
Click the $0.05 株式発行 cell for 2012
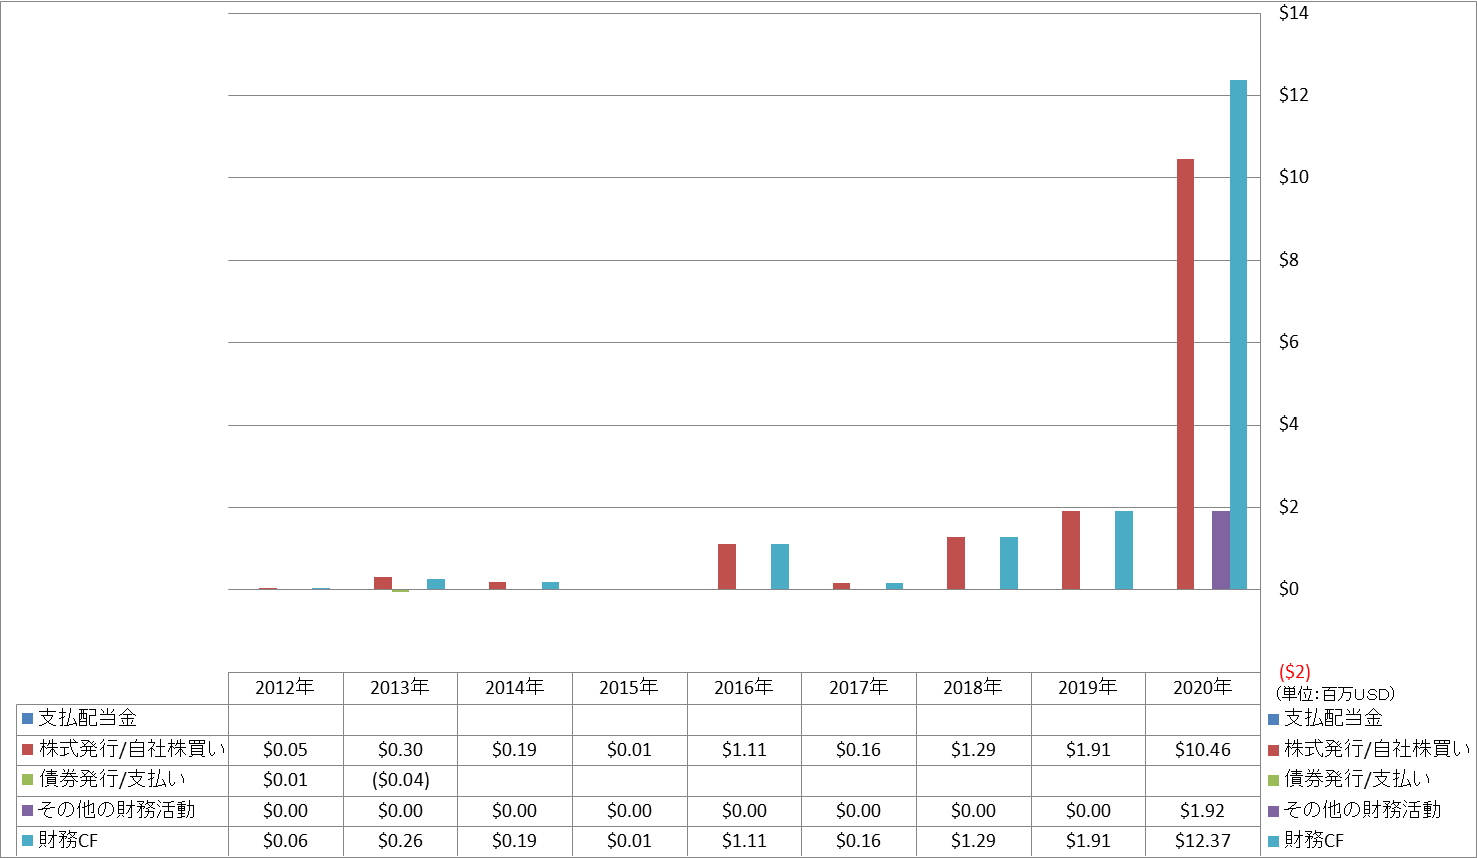(x=285, y=750)
